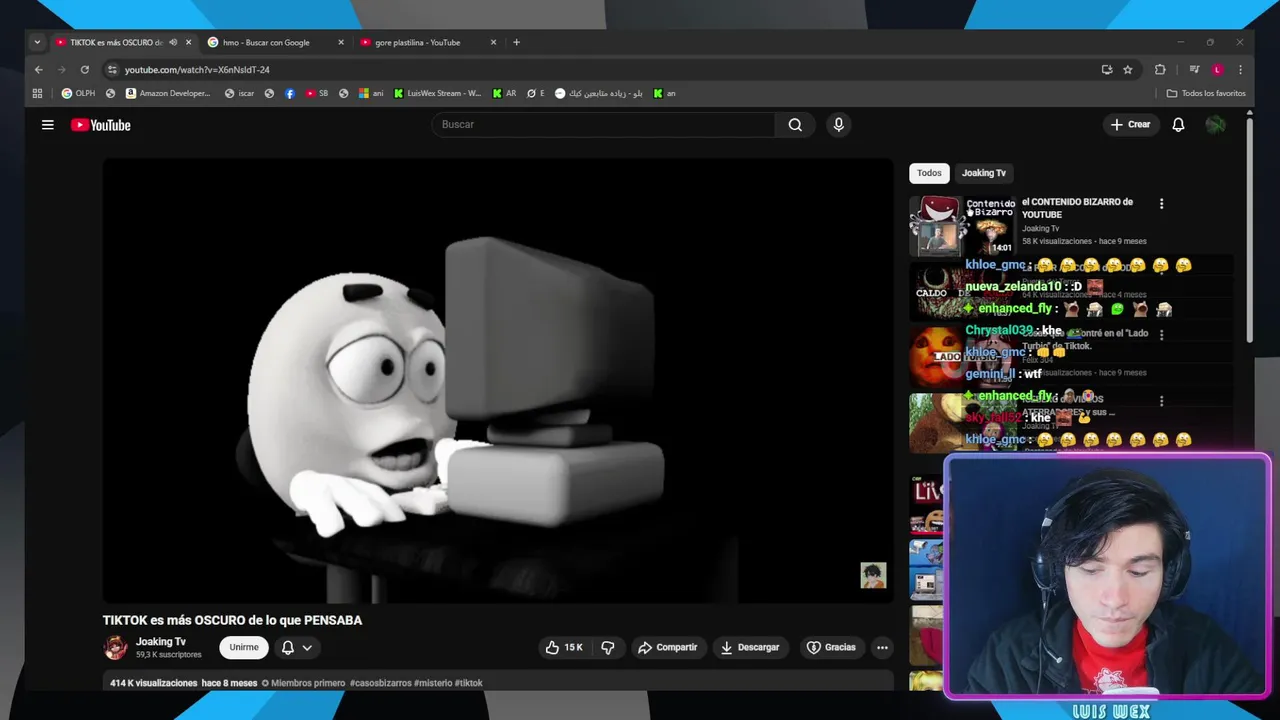Open the OLPH bookmark
Image resolution: width=1280 pixels, height=720 pixels.
coord(79,93)
